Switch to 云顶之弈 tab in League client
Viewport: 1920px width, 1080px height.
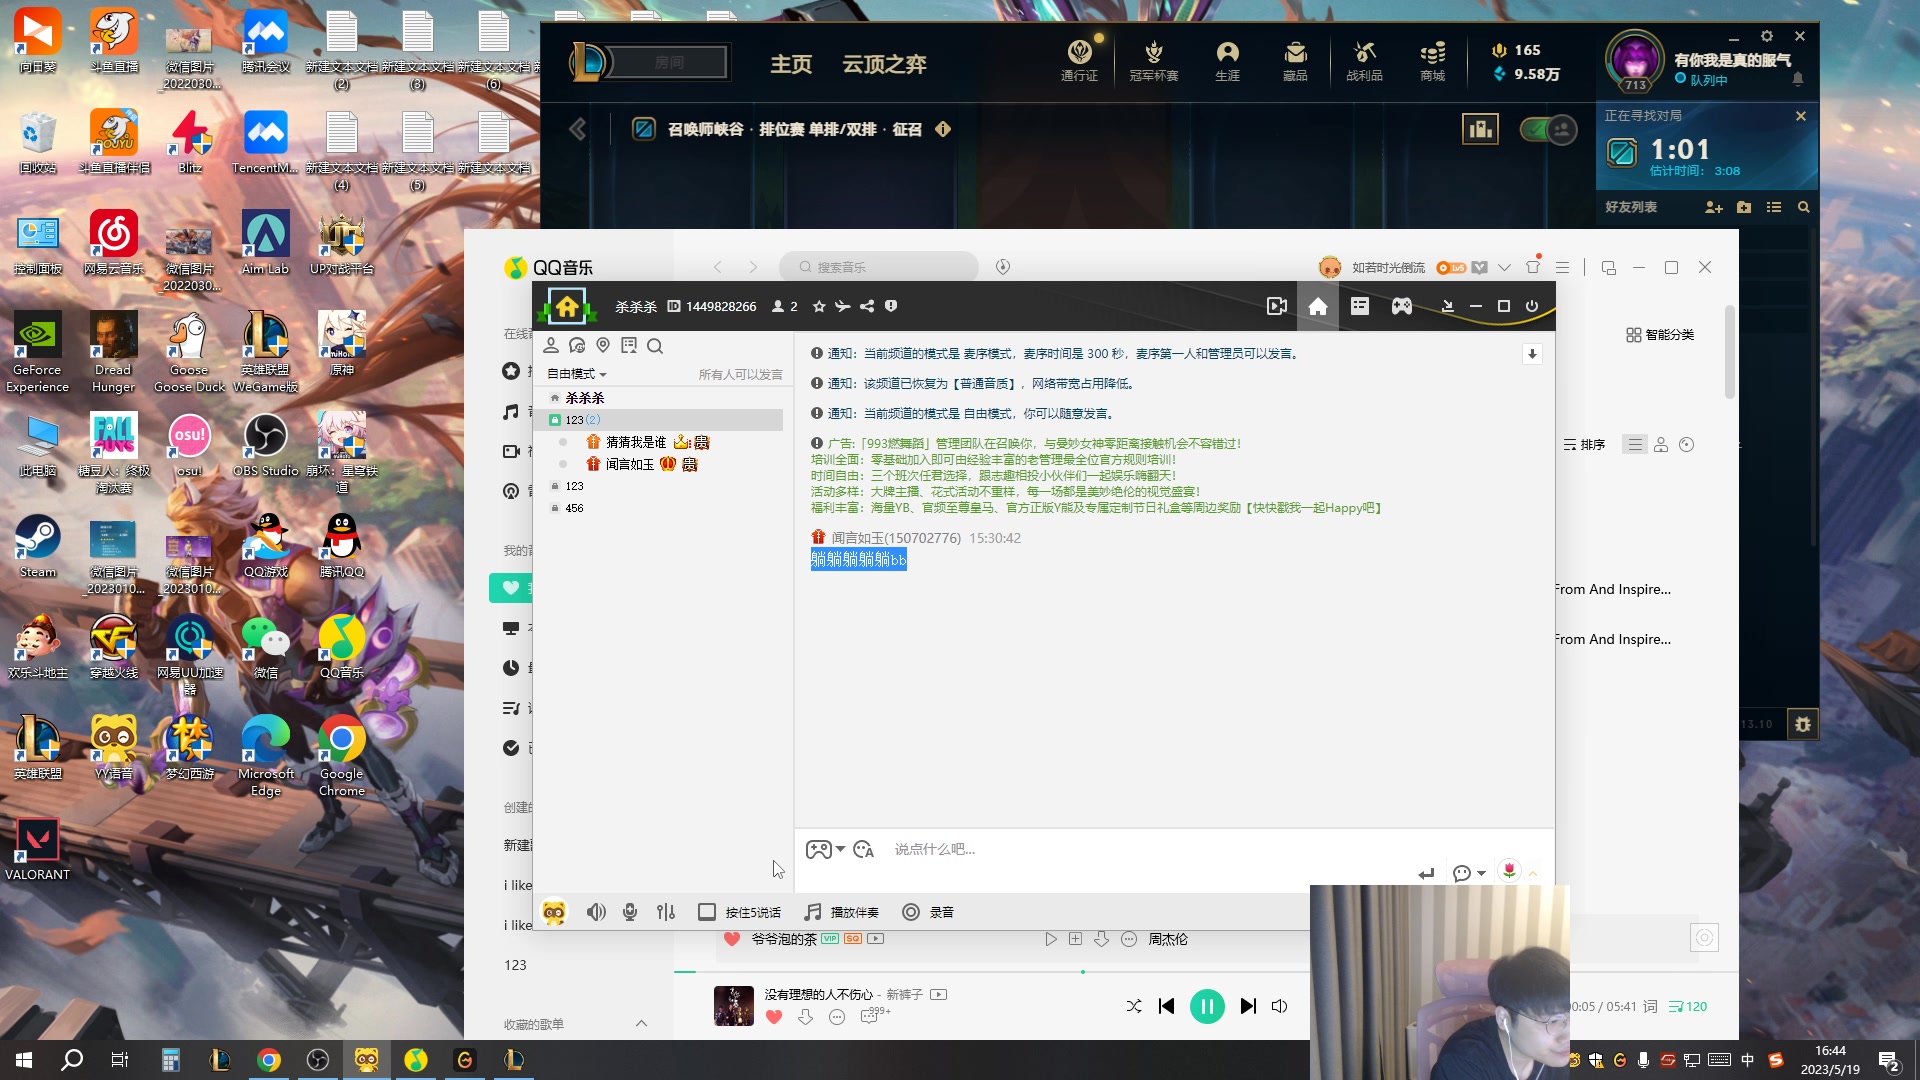[884, 64]
